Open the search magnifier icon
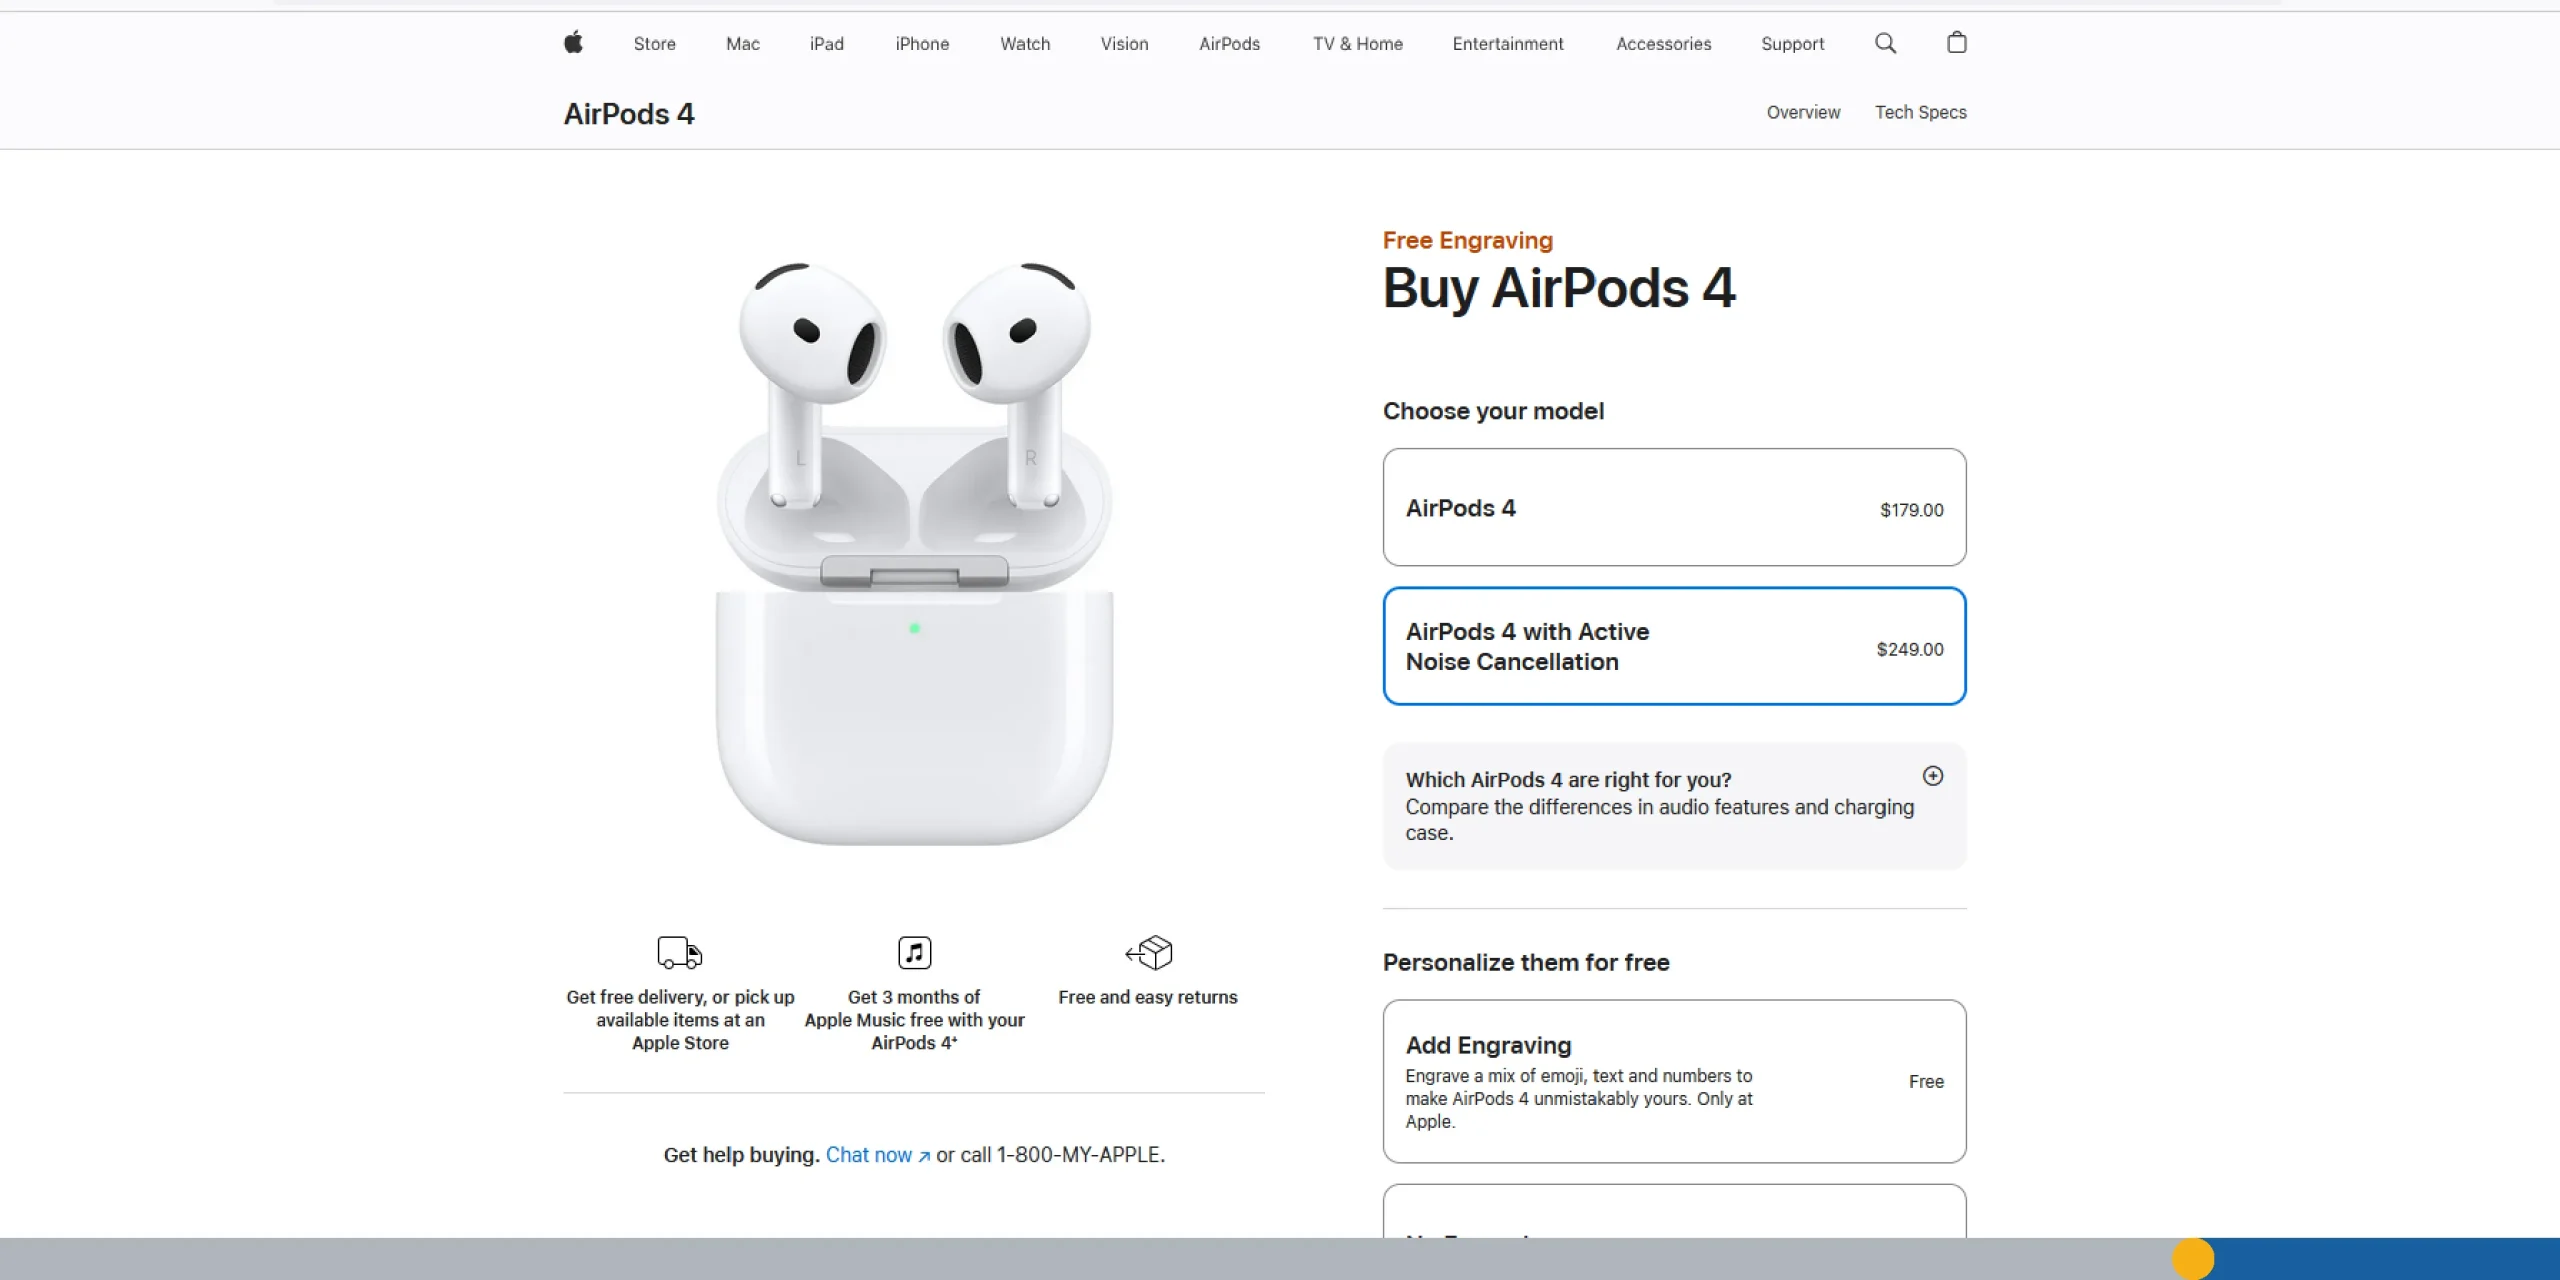This screenshot has height=1280, width=2560. (1885, 43)
